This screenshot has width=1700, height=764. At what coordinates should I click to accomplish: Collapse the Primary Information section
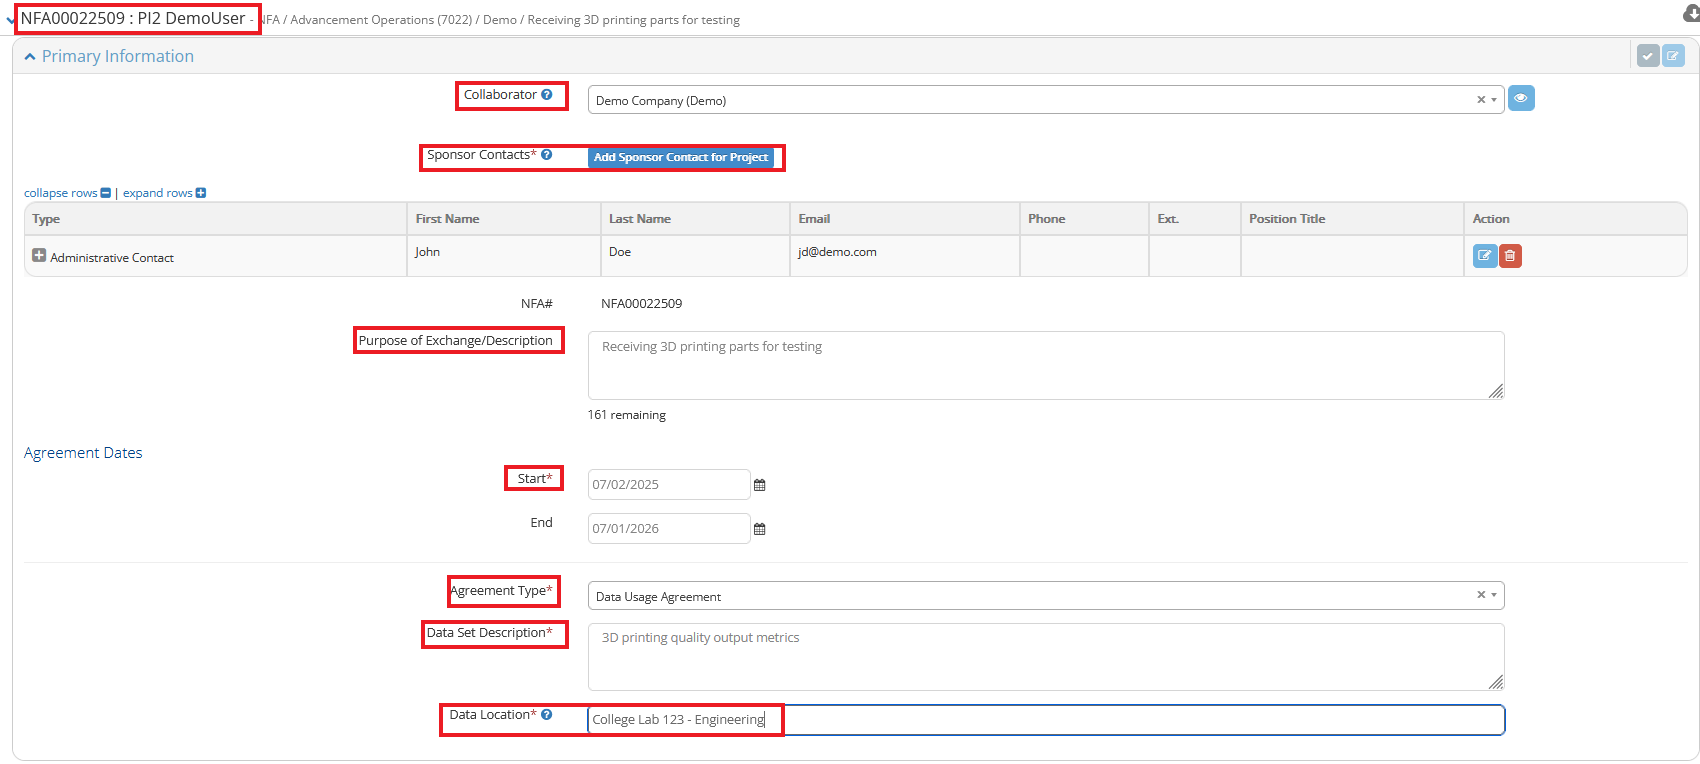[x=30, y=57]
